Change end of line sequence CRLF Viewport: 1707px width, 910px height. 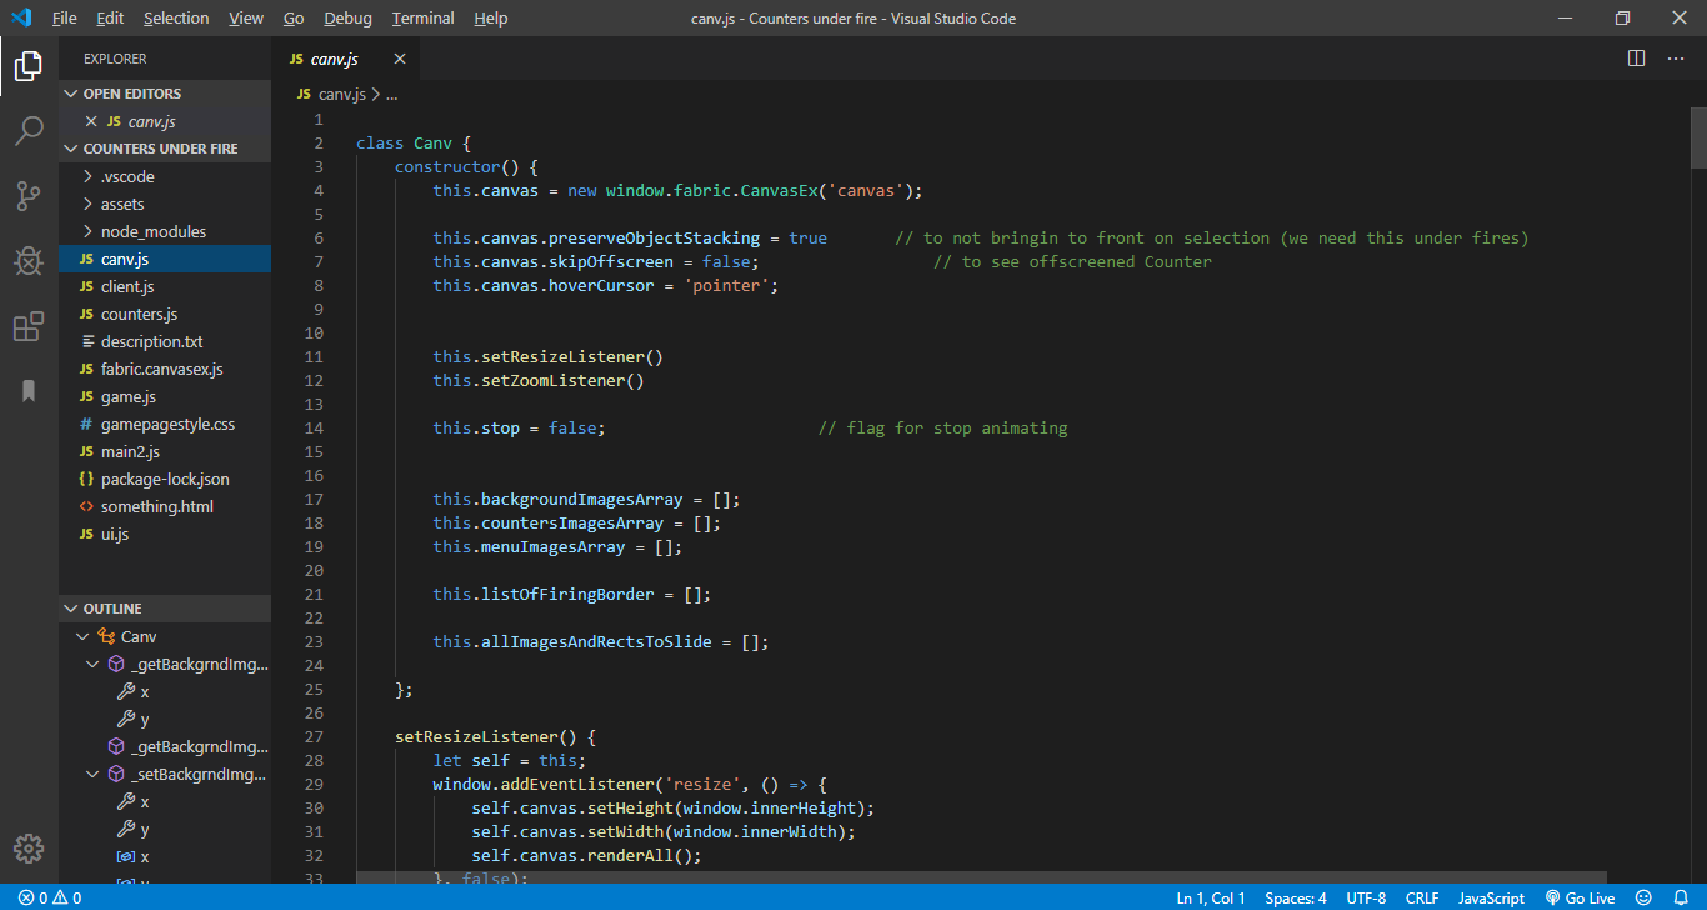tap(1421, 898)
